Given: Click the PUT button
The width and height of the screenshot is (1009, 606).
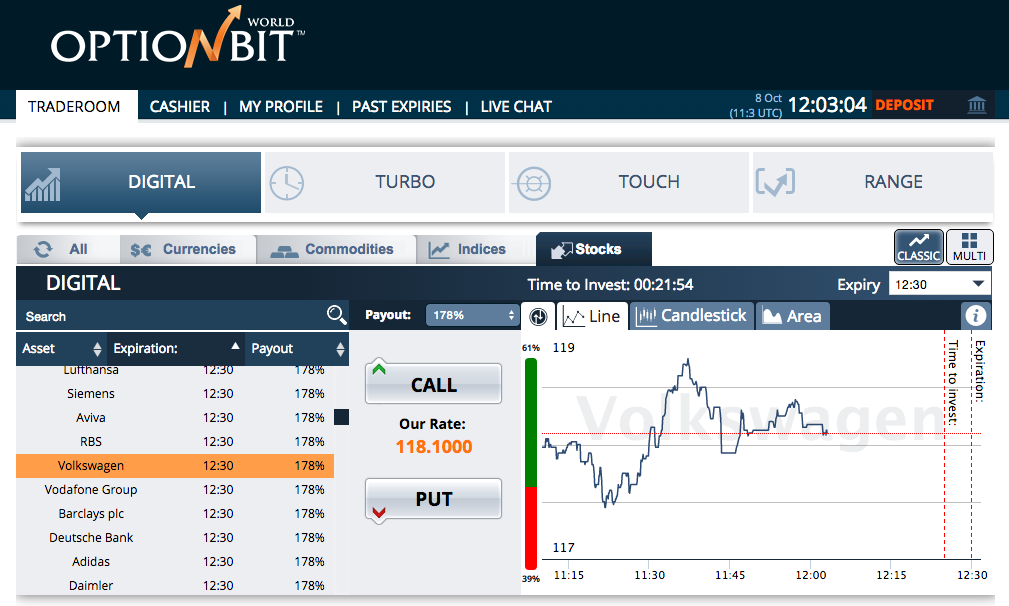Looking at the screenshot, I should (x=433, y=499).
